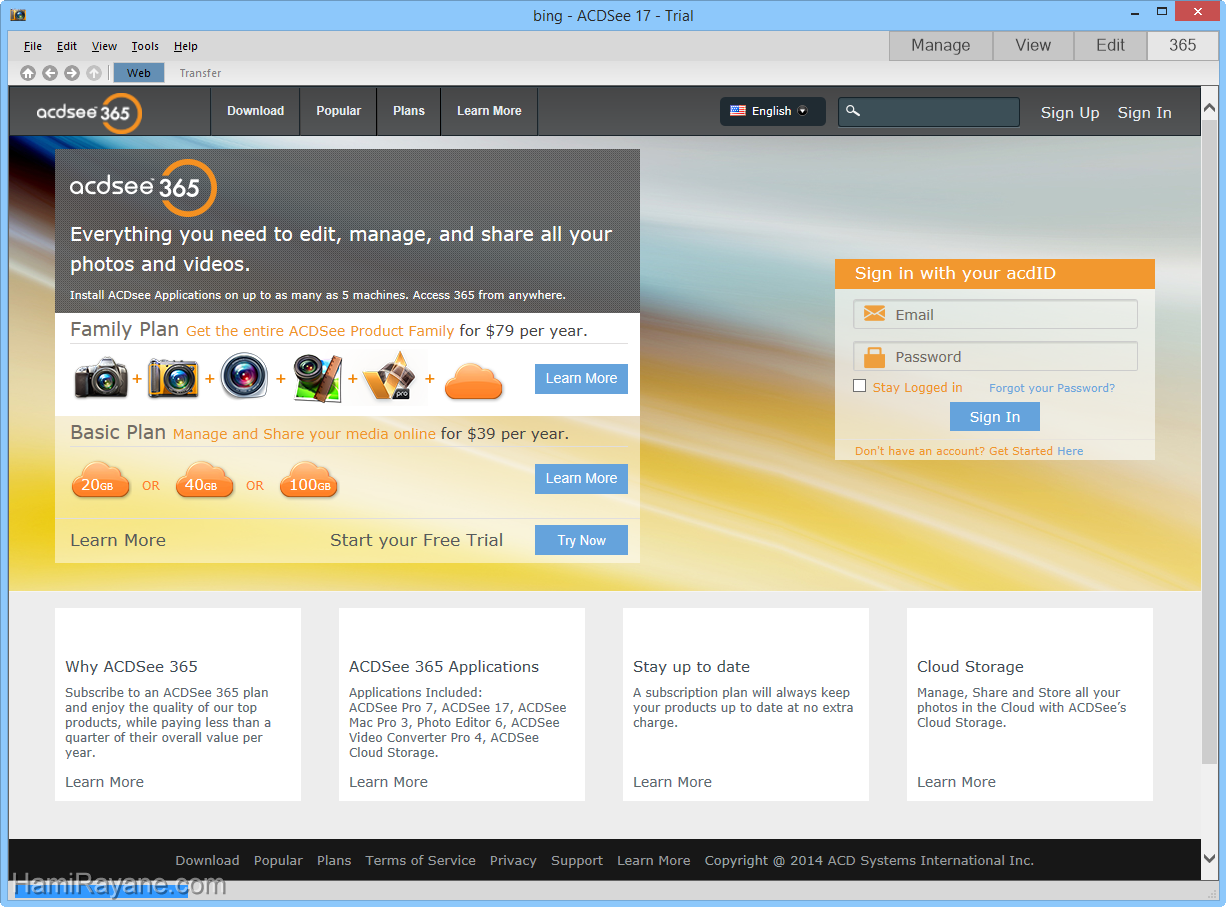Click Learn More under ACDSee 365 Applications
The image size is (1226, 907).
(x=388, y=782)
